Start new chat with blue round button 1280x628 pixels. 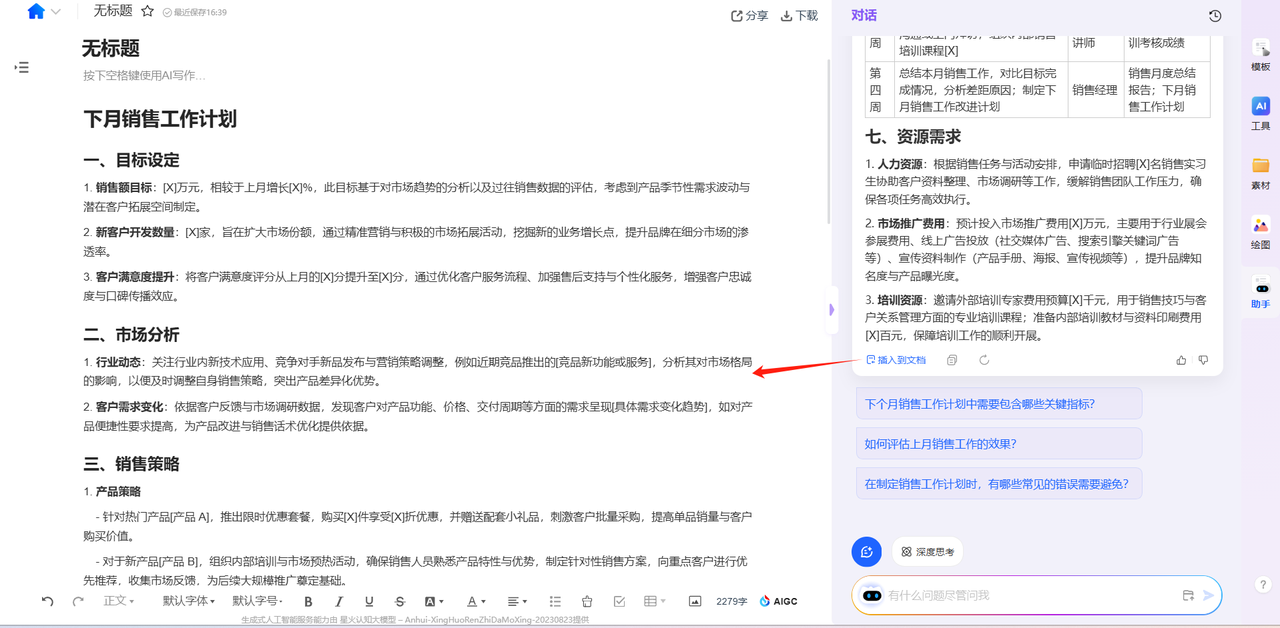867,551
